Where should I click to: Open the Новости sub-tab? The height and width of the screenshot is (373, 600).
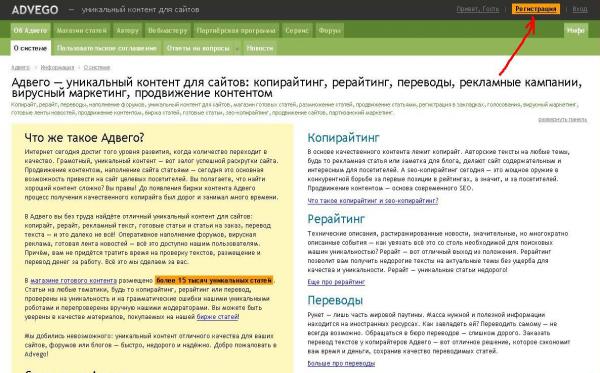260,48
